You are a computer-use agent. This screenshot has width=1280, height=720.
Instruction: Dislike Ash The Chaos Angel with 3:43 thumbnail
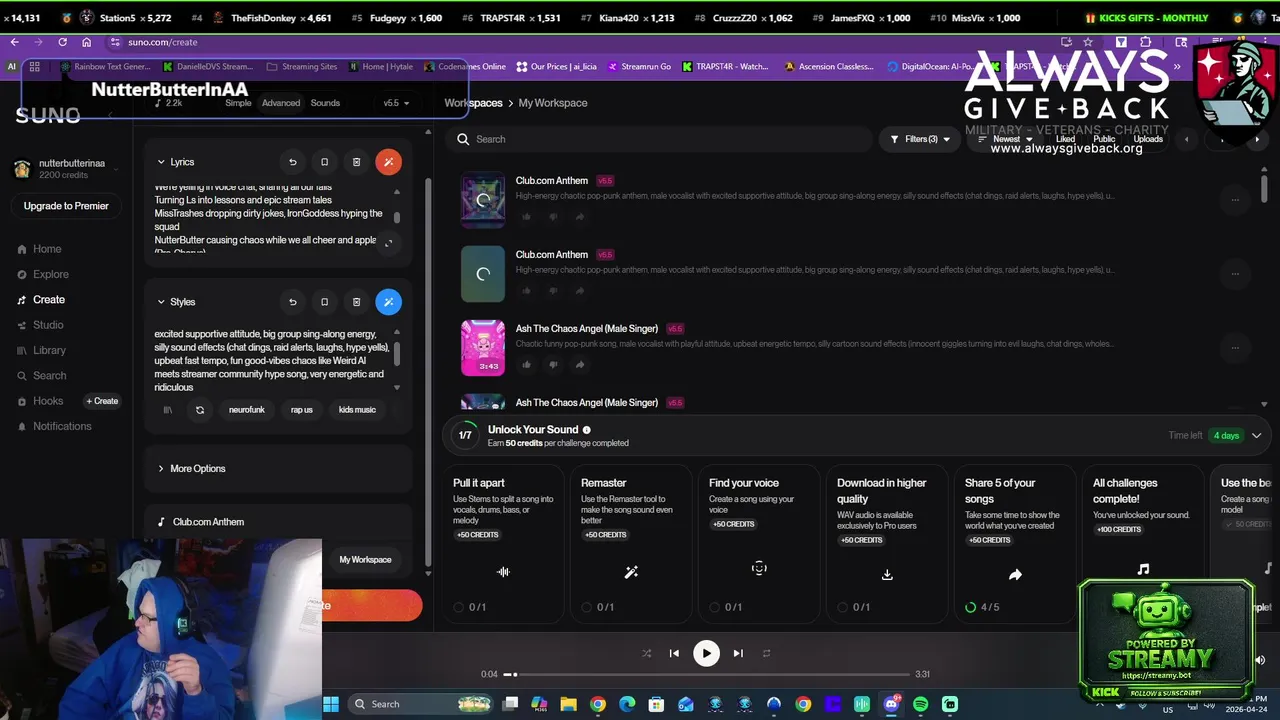pyautogui.click(x=553, y=365)
